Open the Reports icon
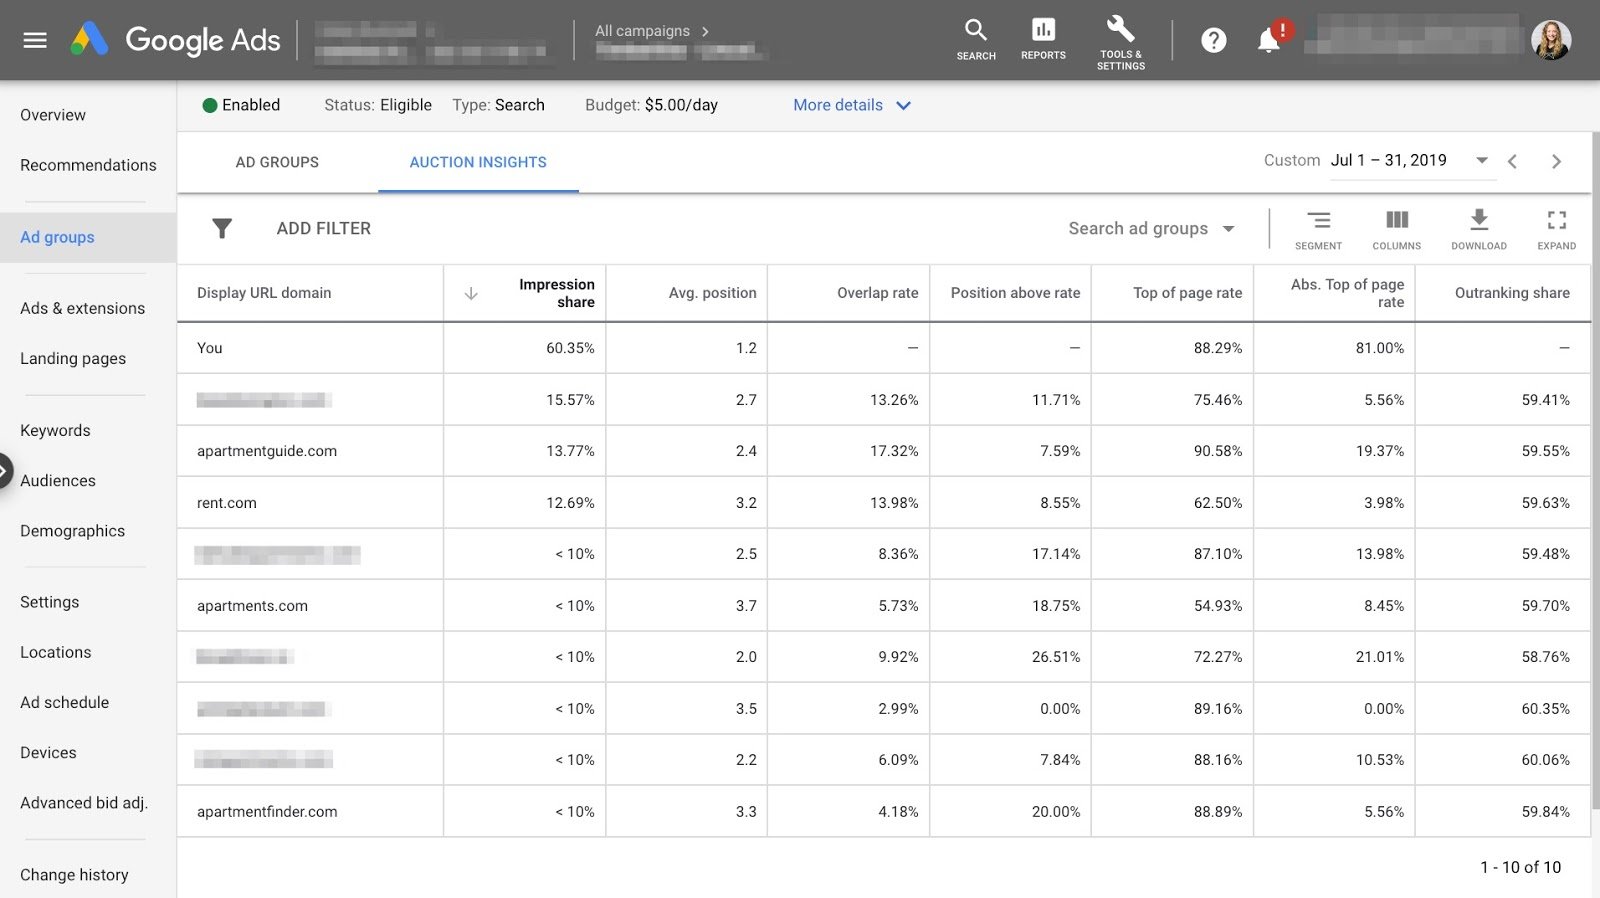 point(1043,40)
